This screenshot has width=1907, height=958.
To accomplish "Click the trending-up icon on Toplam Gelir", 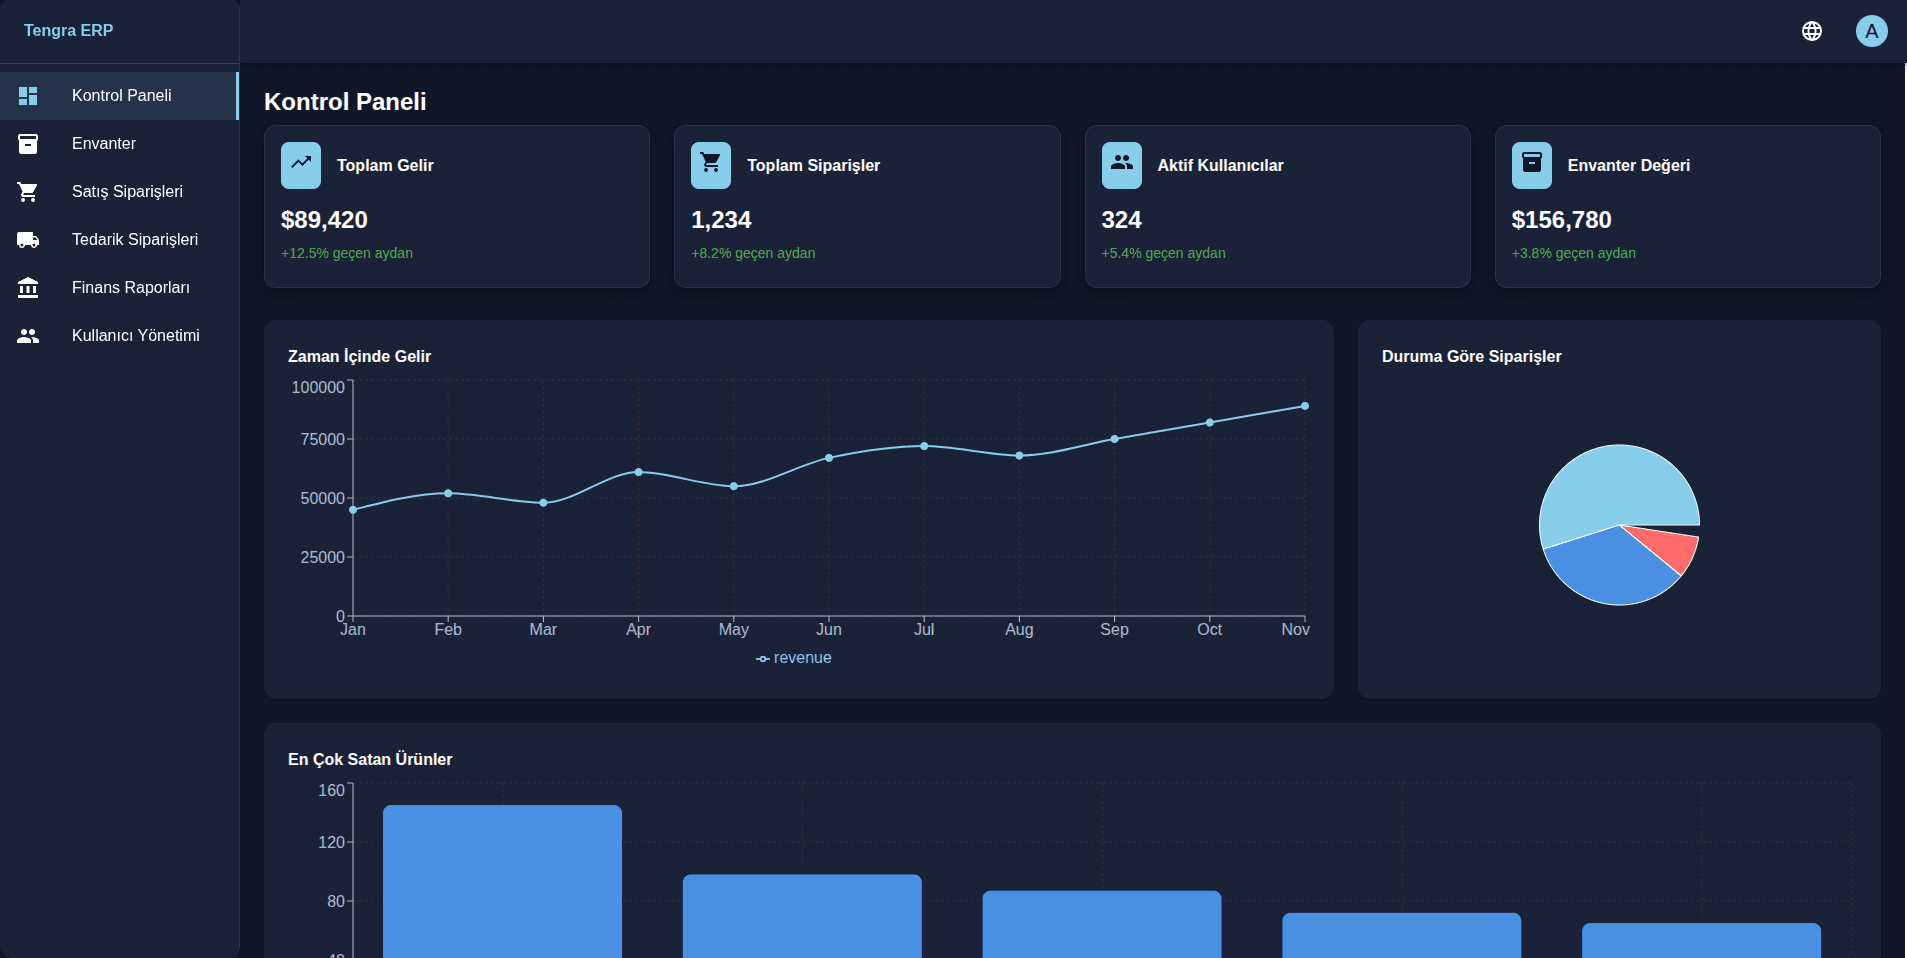I will tap(301, 165).
